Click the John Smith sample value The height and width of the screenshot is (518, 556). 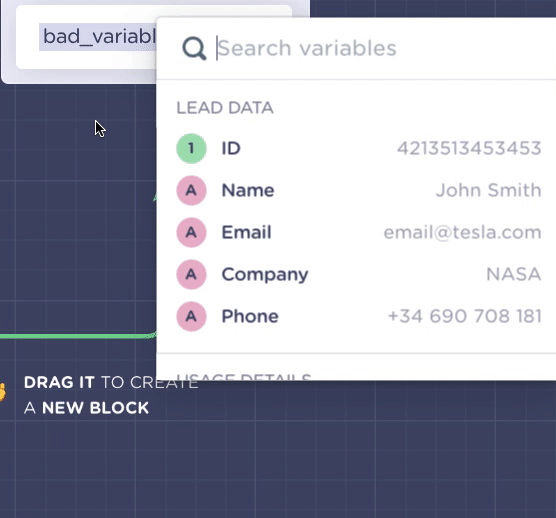pyautogui.click(x=488, y=190)
